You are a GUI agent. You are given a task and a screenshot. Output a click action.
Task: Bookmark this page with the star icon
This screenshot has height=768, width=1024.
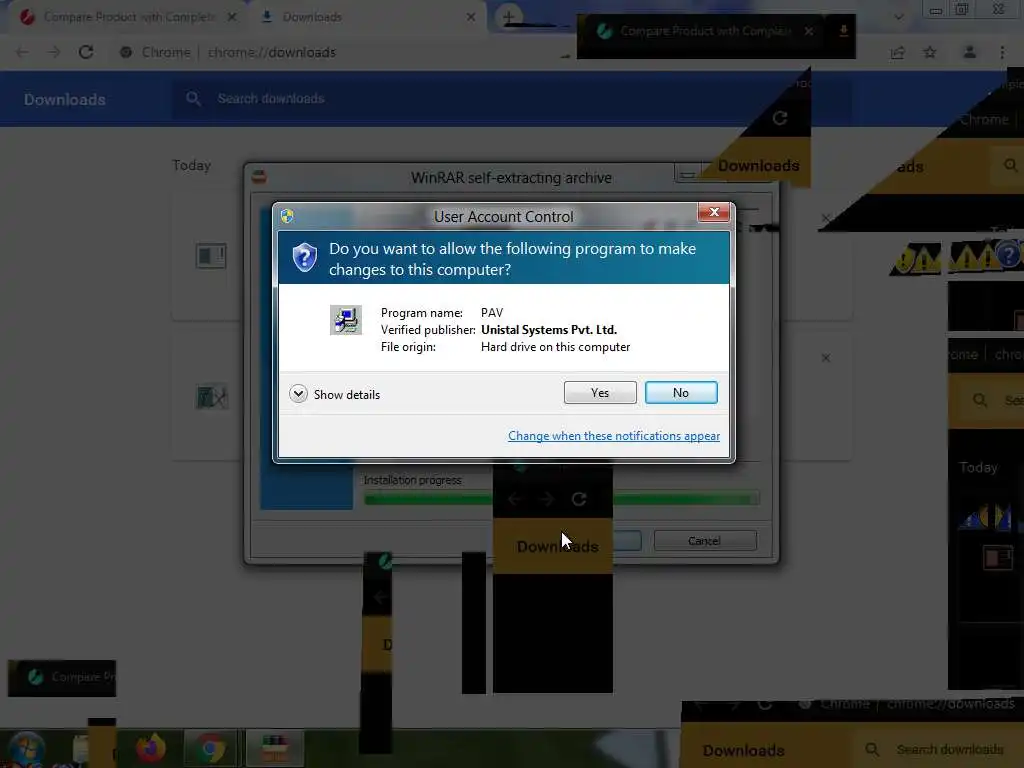pos(930,52)
